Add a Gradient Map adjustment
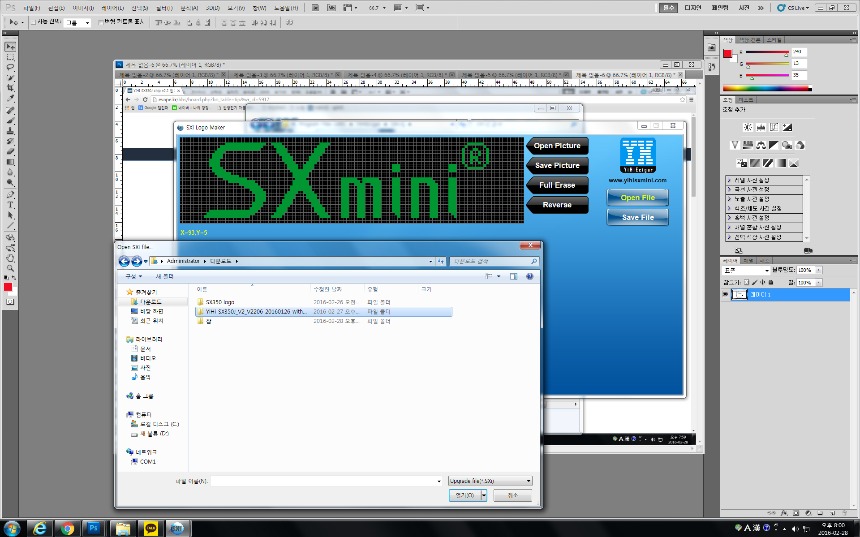 pyautogui.click(x=780, y=163)
